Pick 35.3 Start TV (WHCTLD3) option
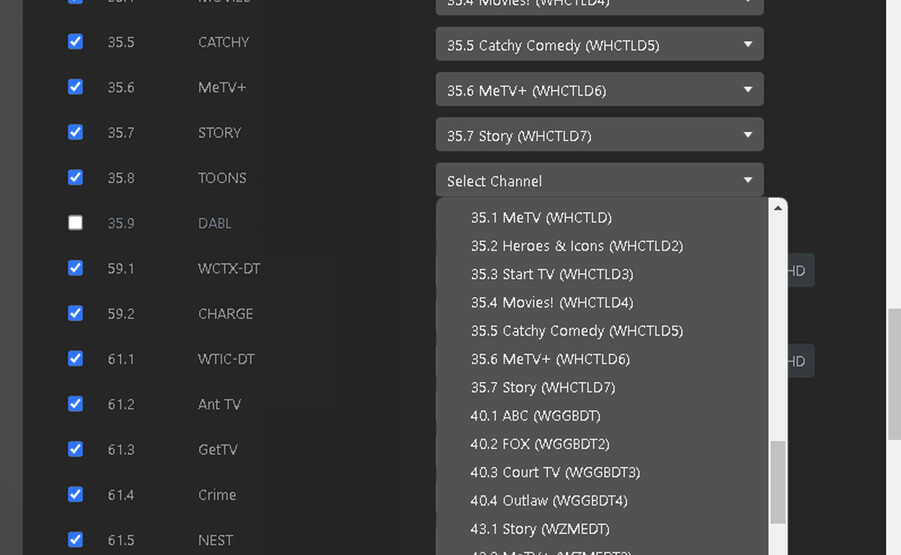The image size is (901, 555). click(x=552, y=274)
